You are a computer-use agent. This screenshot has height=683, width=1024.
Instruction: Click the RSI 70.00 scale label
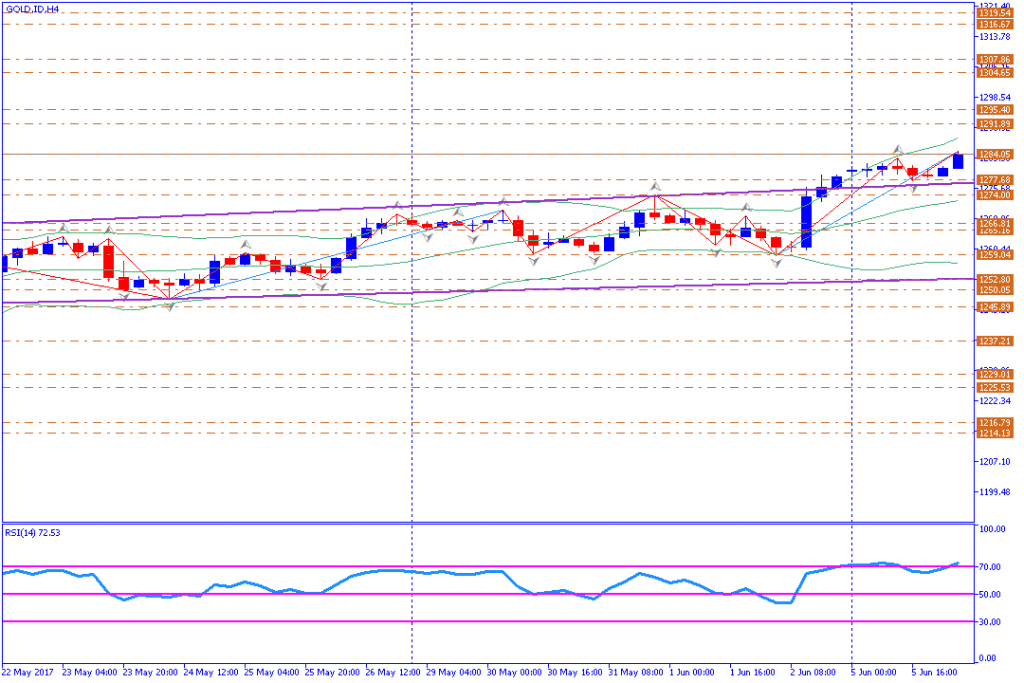coord(992,567)
